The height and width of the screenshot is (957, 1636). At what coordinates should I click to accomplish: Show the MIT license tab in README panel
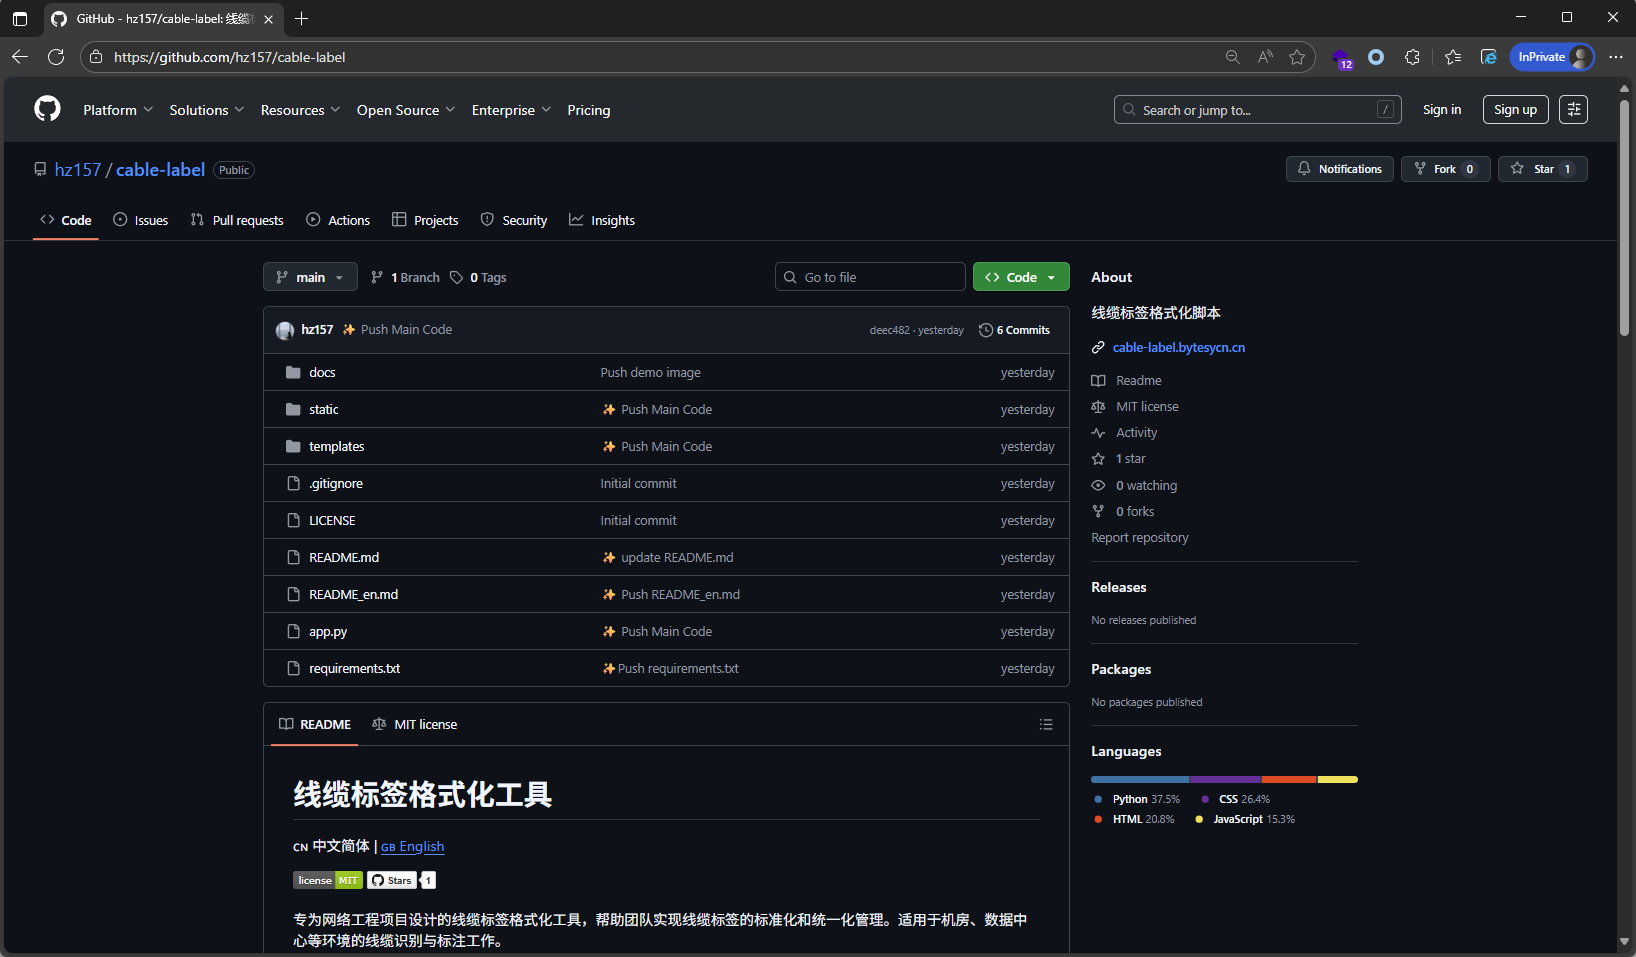point(414,724)
